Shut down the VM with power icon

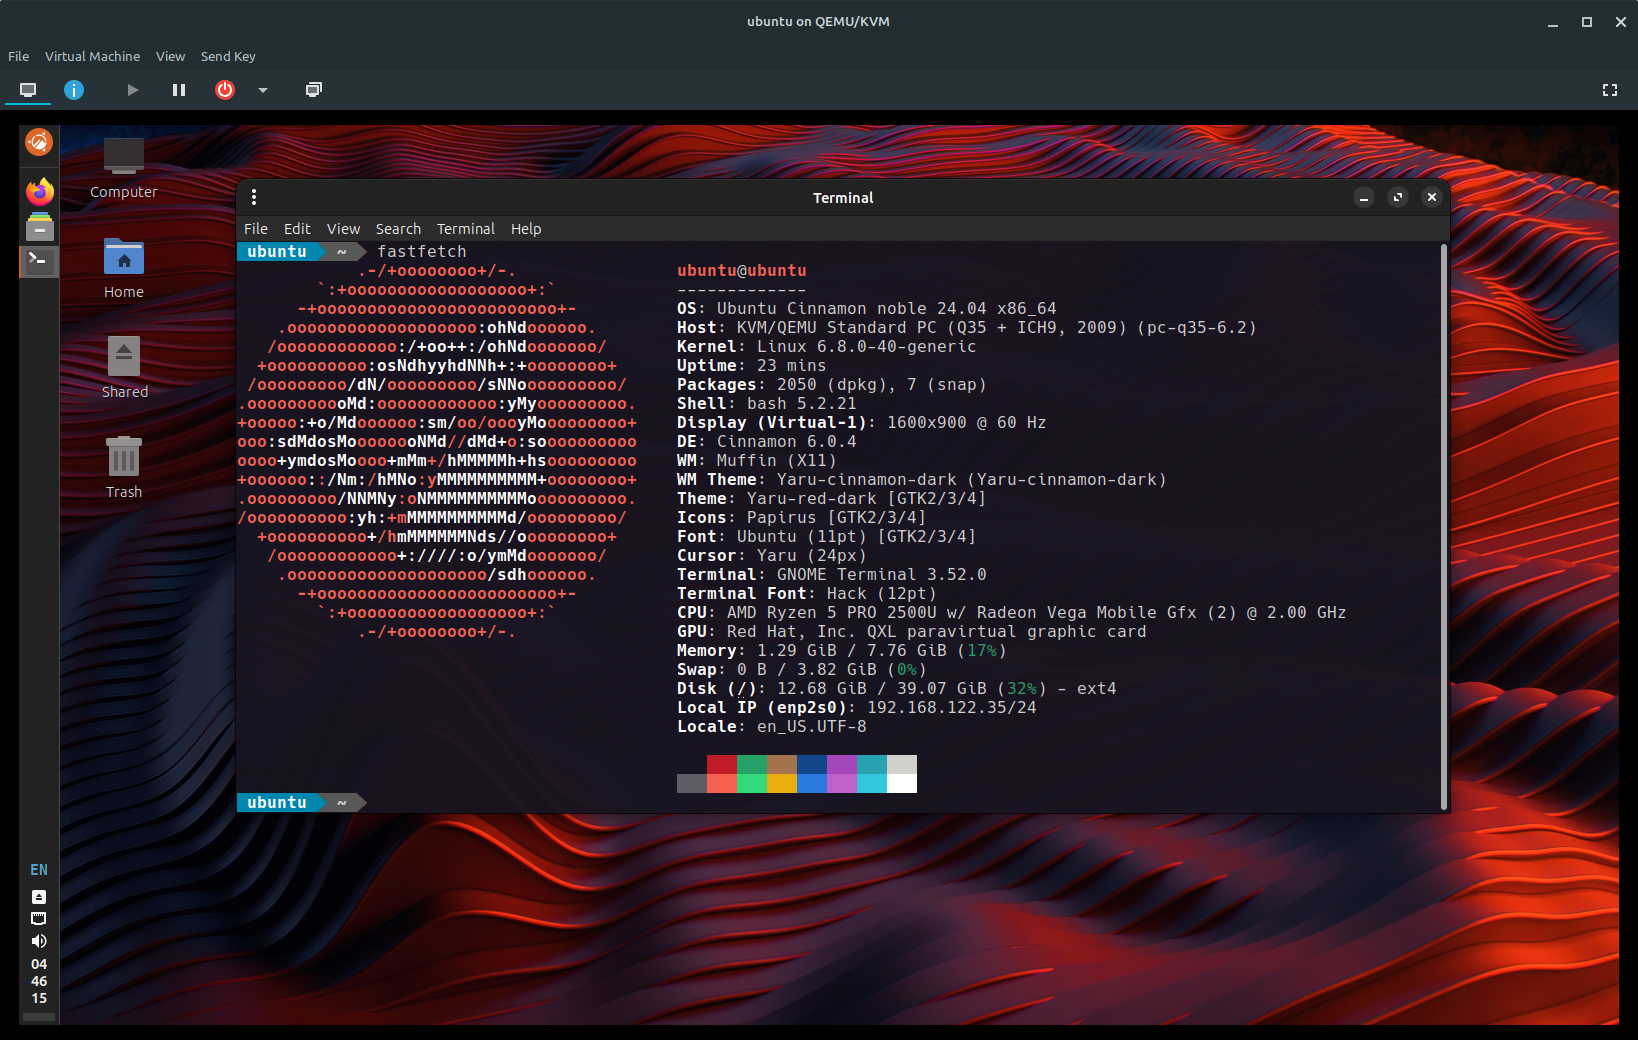click(x=225, y=90)
